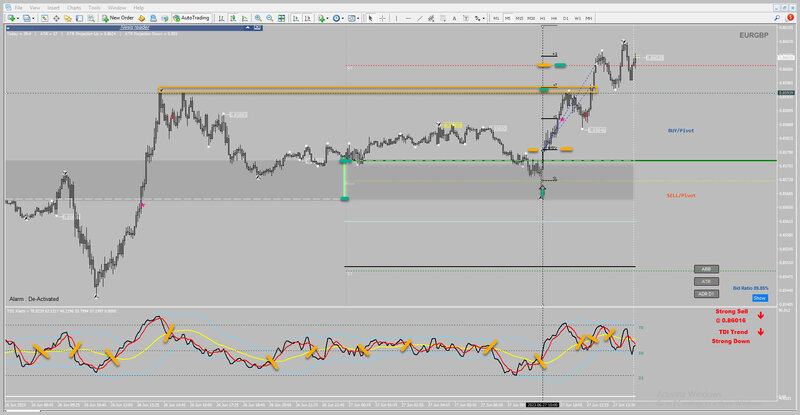
Task: Open a new chart from the toolbar
Action: click(x=10, y=18)
